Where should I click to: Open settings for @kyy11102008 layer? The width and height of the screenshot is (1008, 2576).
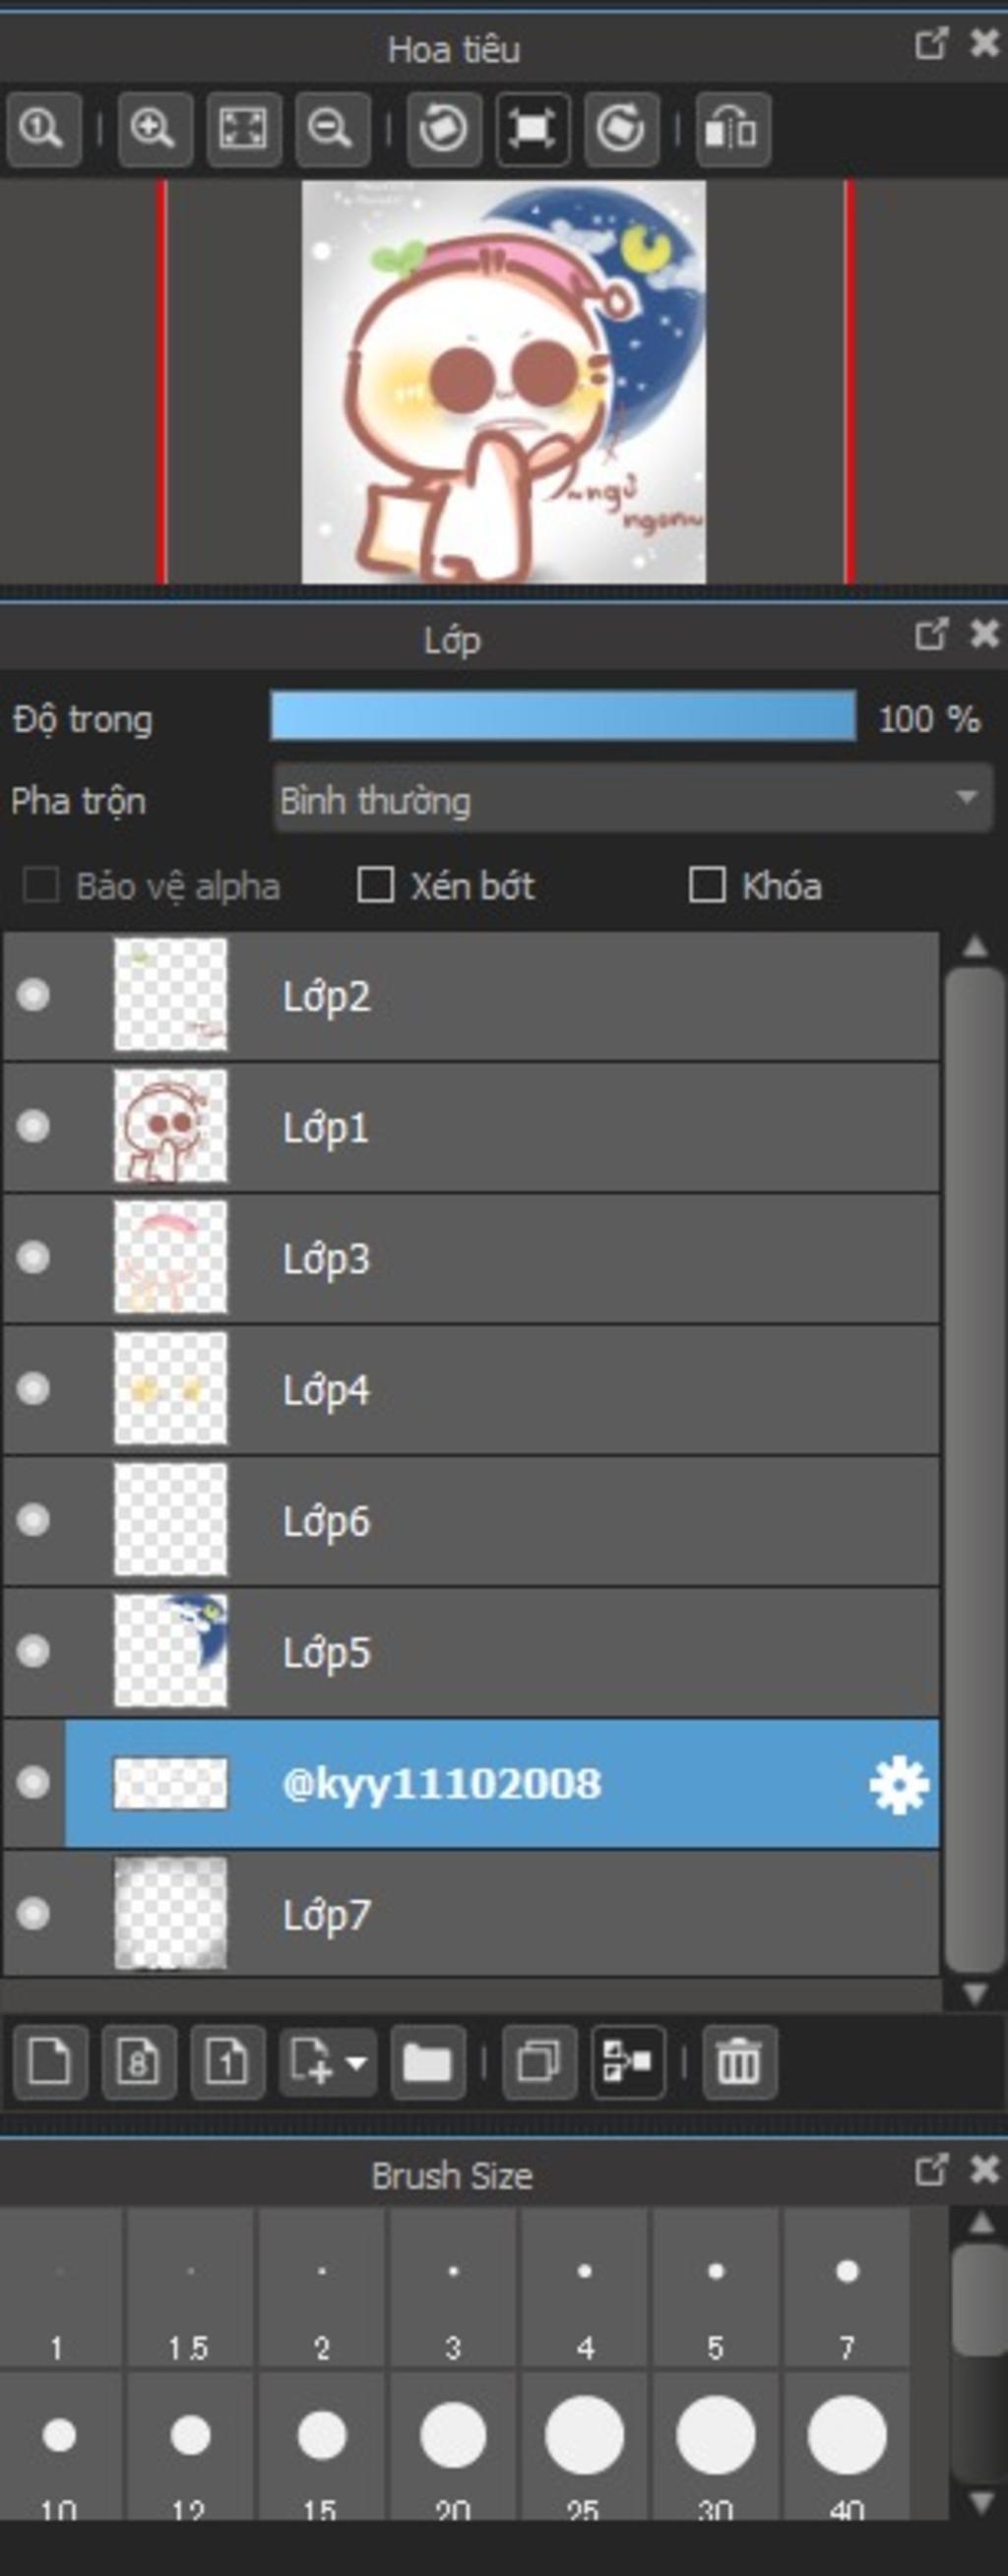898,1783
